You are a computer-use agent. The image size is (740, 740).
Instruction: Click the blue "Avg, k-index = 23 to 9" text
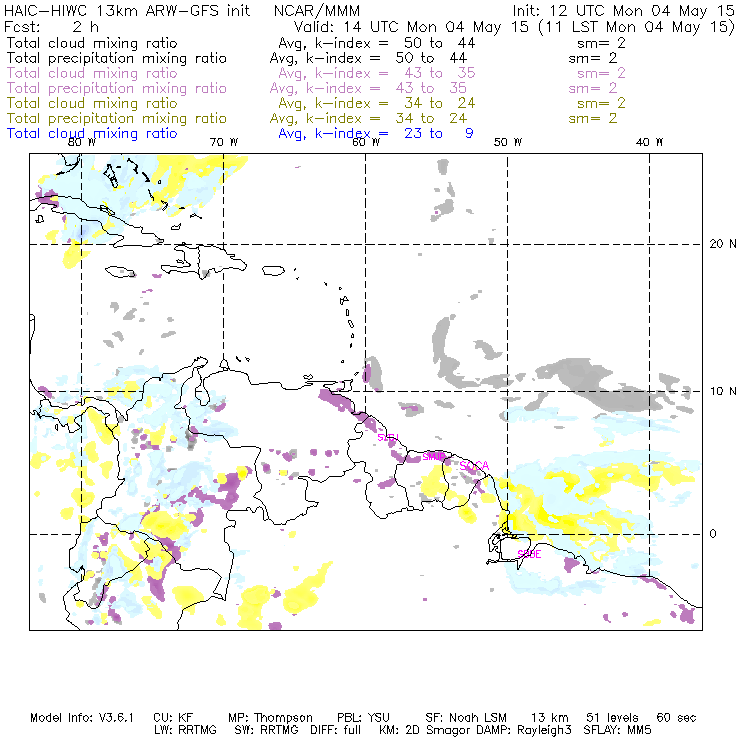376,134
